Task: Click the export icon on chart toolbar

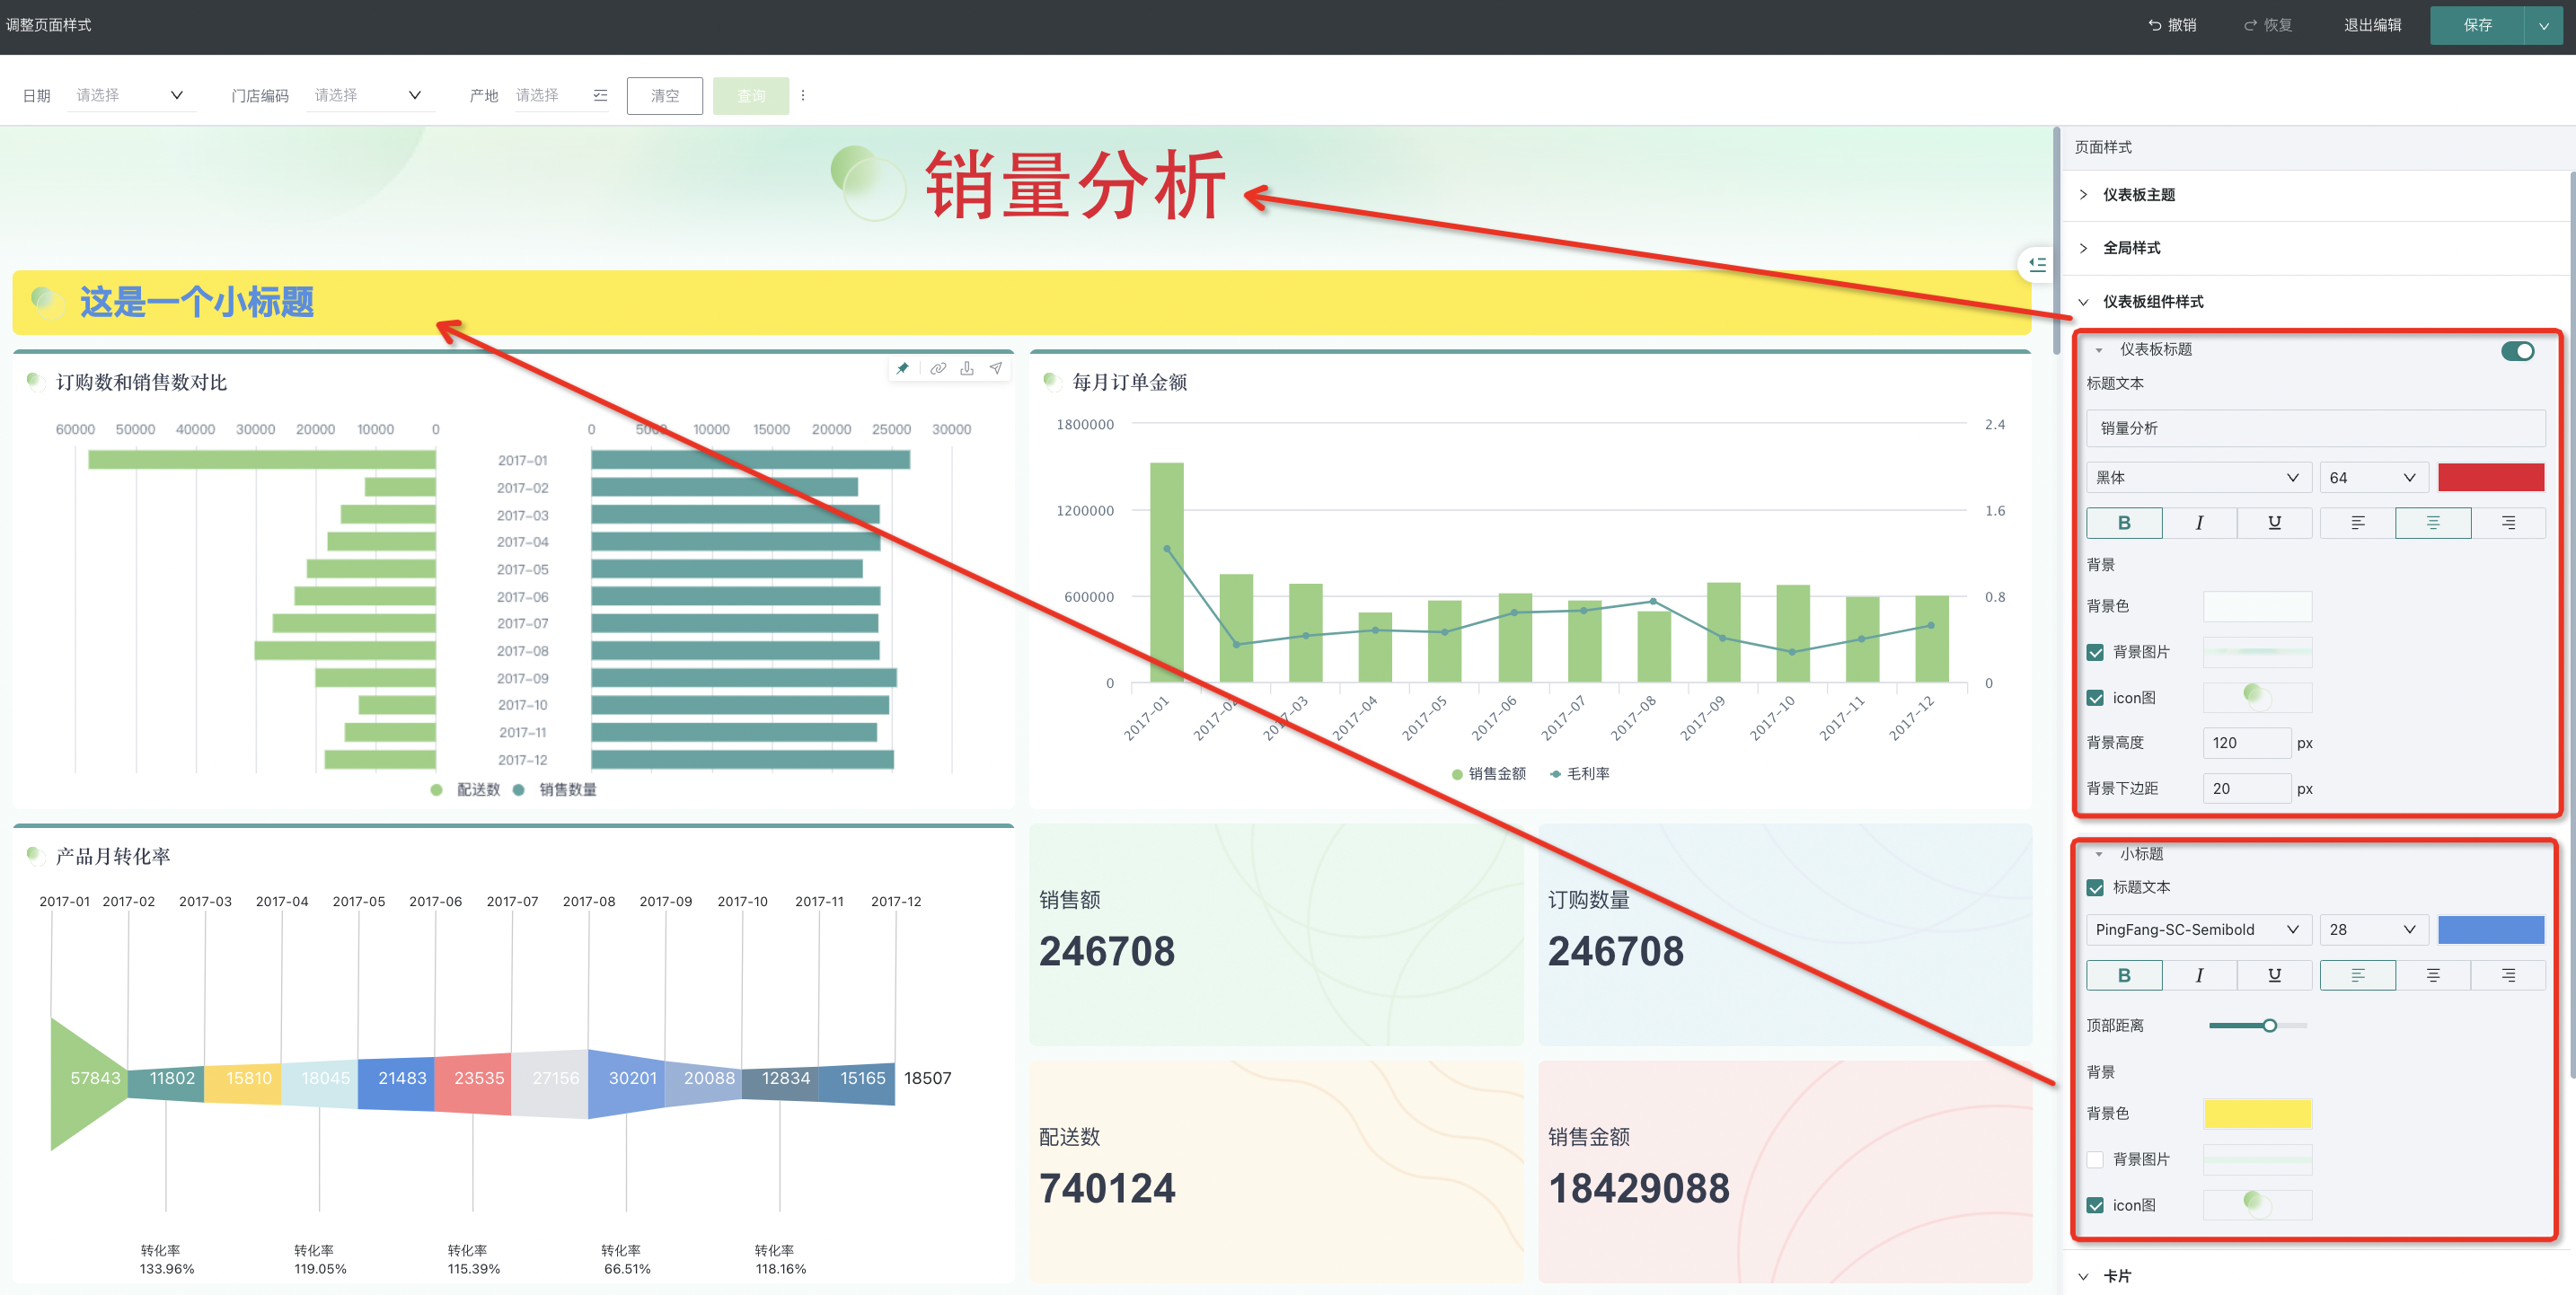Action: (967, 368)
